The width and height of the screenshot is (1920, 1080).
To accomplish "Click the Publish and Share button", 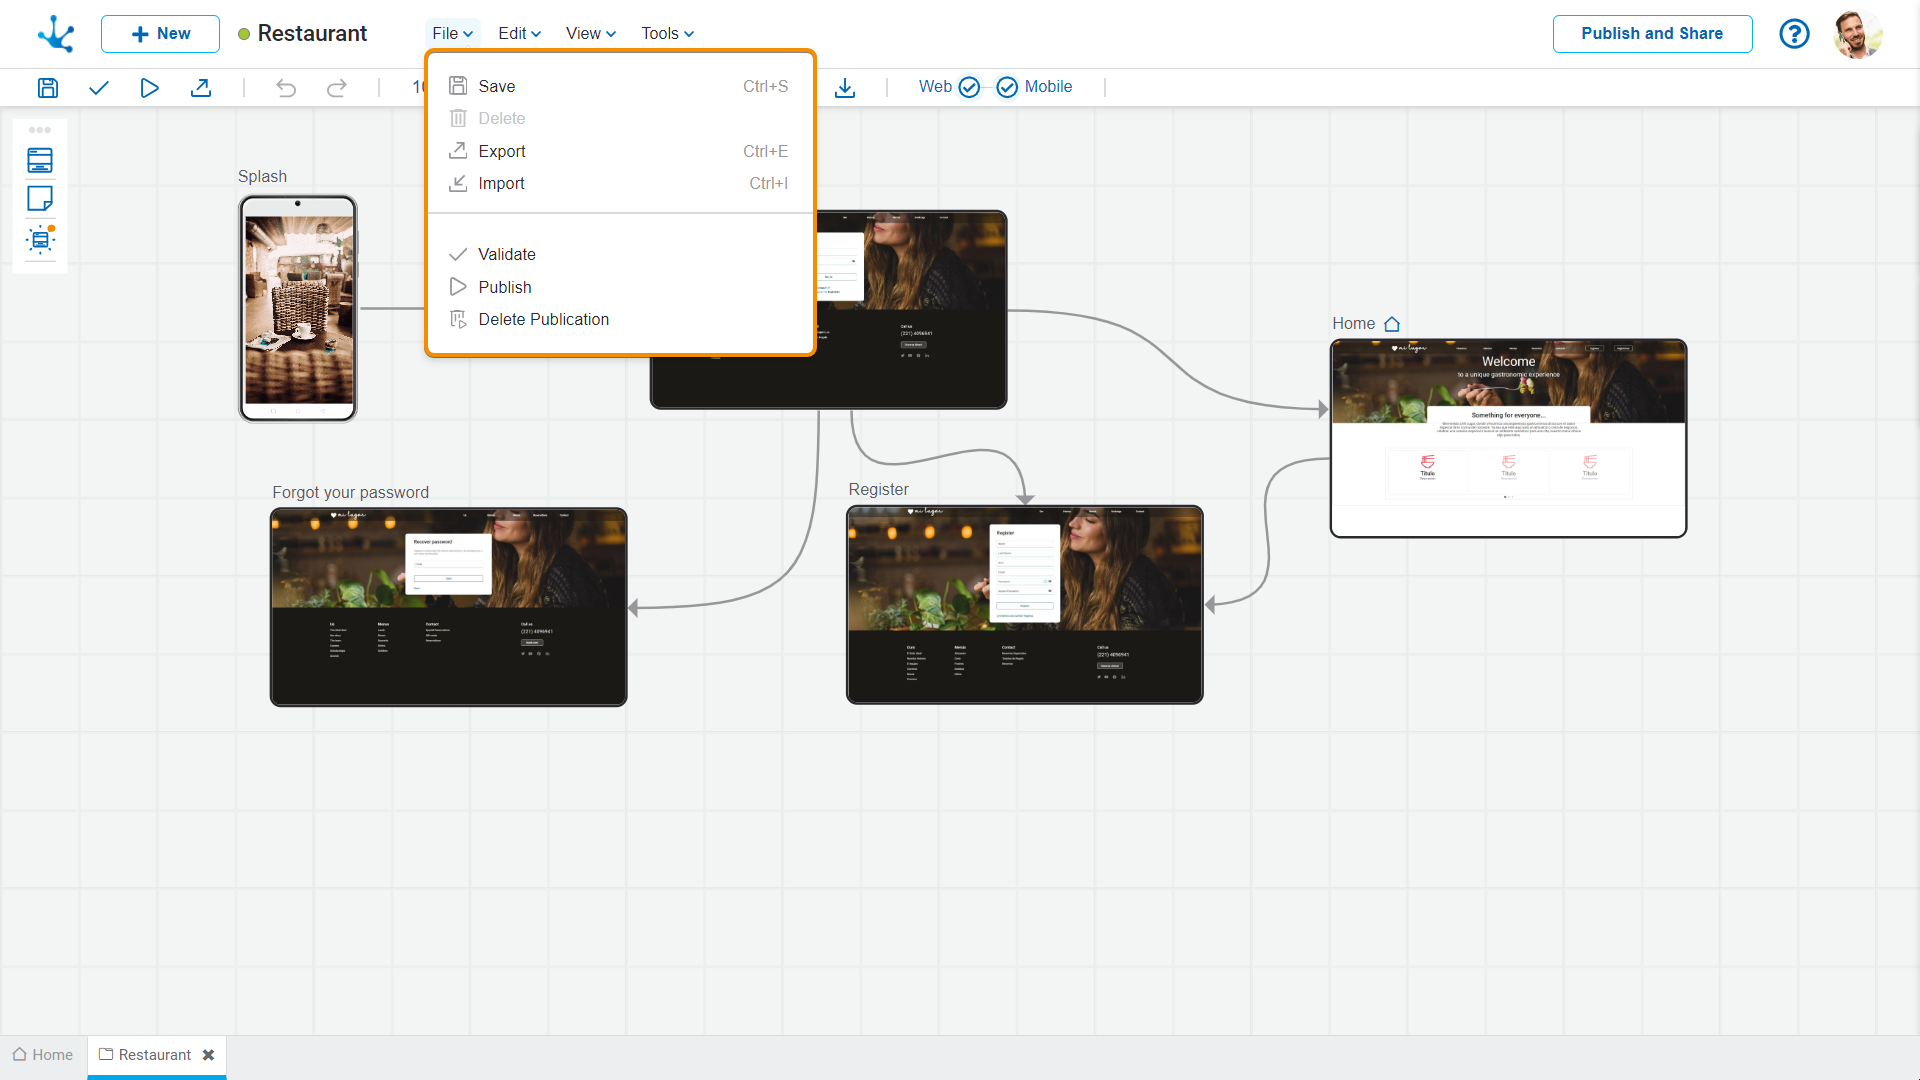I will click(x=1651, y=33).
